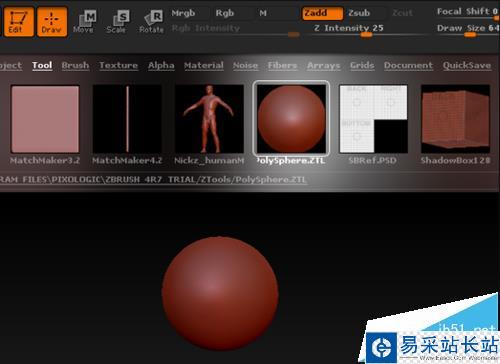Open the Noise tab in LightBox
The width and height of the screenshot is (500, 364).
(245, 65)
